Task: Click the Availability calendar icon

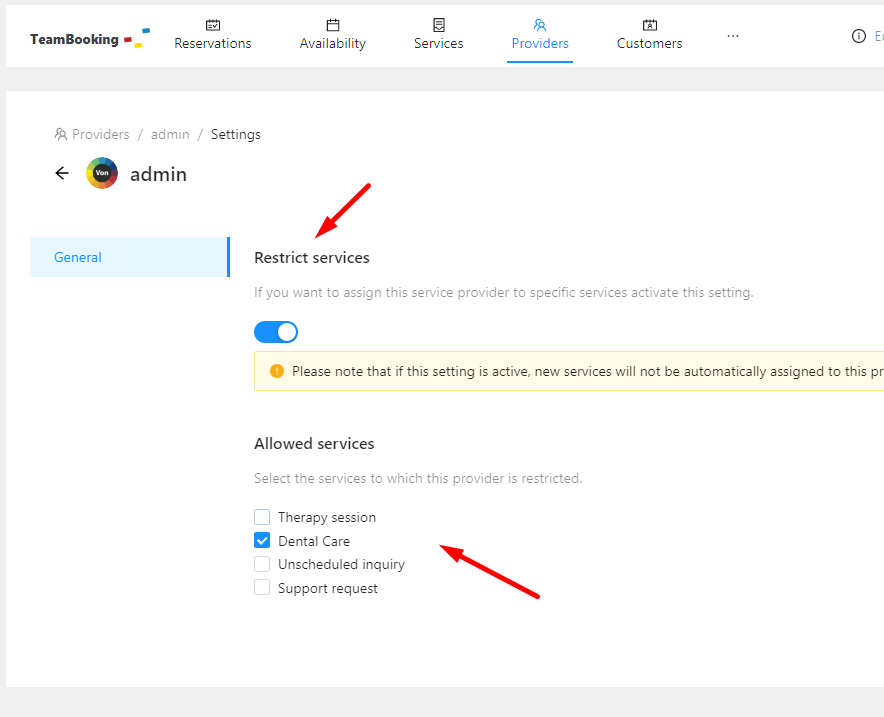Action: [x=333, y=25]
